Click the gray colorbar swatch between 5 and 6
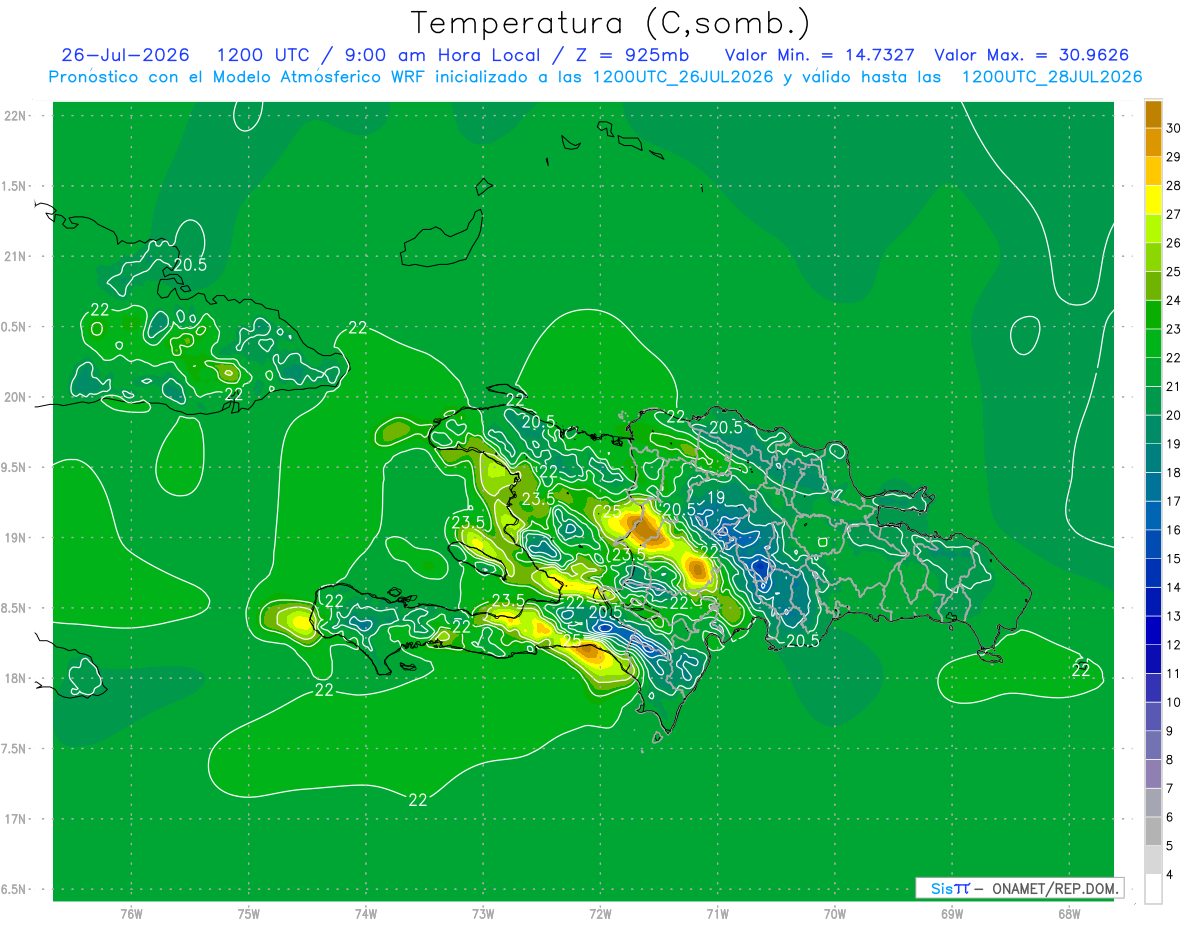This screenshot has width=1200, height=927. [x=1153, y=832]
